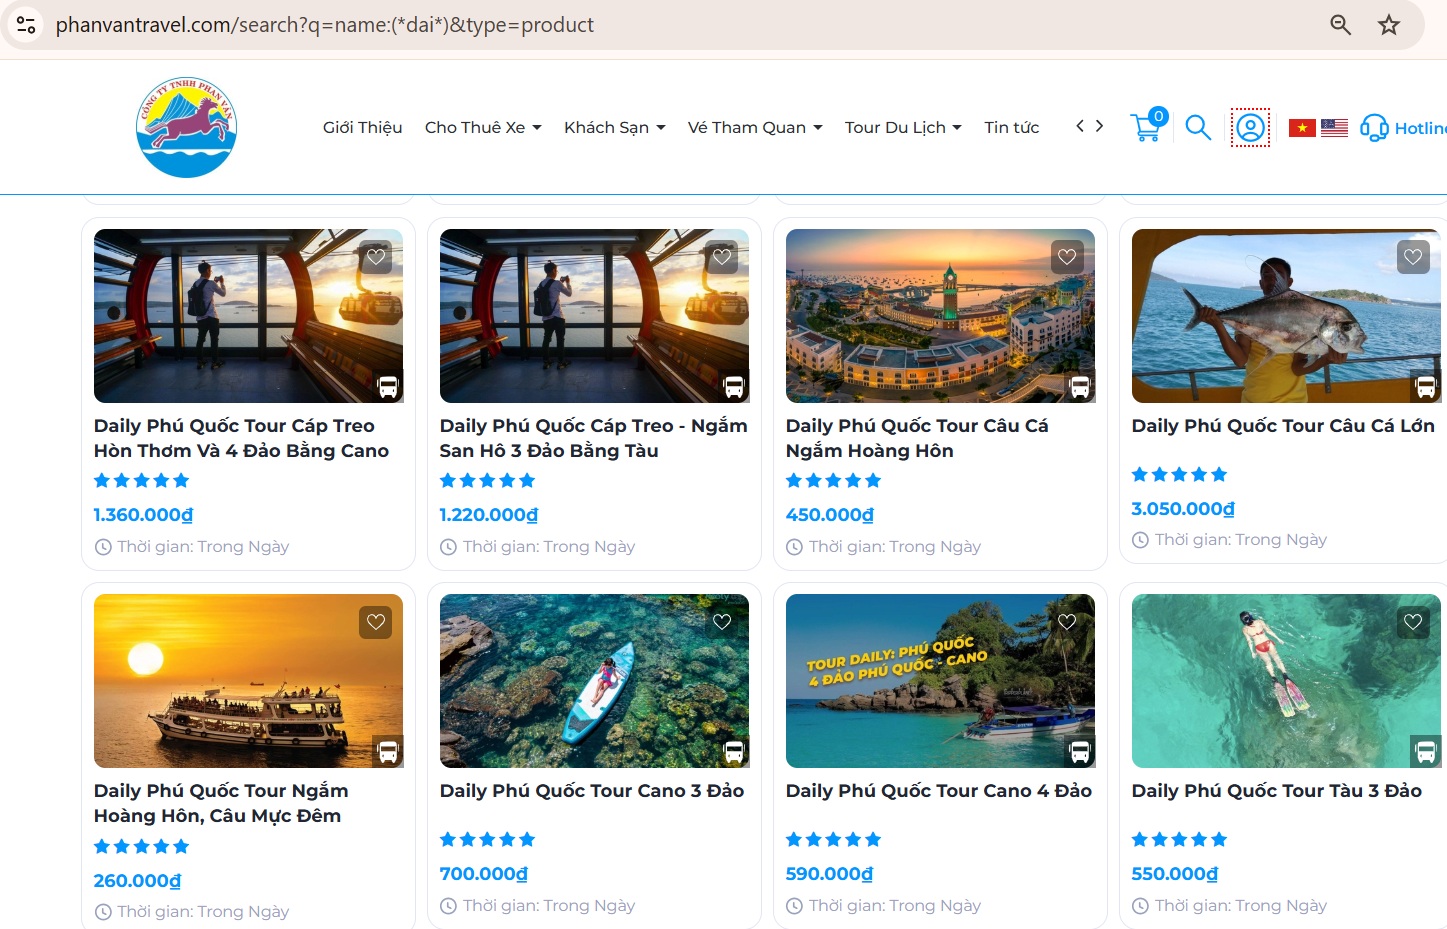Image resolution: width=1447 pixels, height=929 pixels.
Task: Switch language with US flag
Action: click(x=1334, y=128)
